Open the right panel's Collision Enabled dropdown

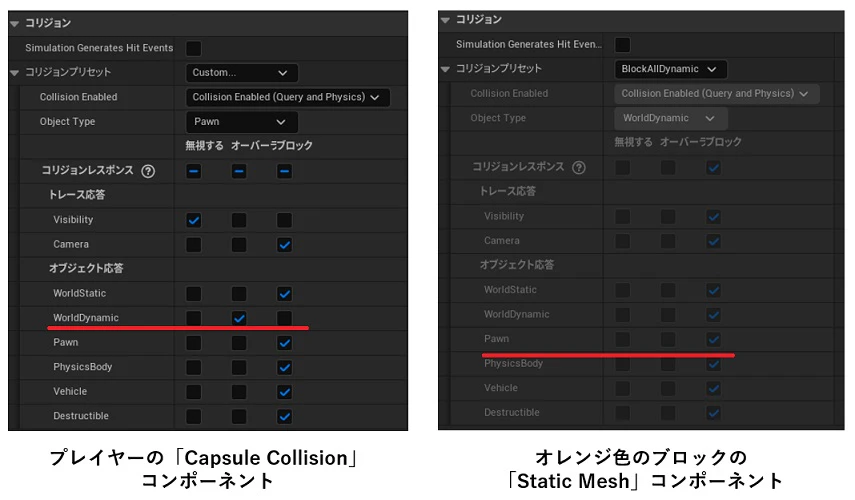pos(716,94)
